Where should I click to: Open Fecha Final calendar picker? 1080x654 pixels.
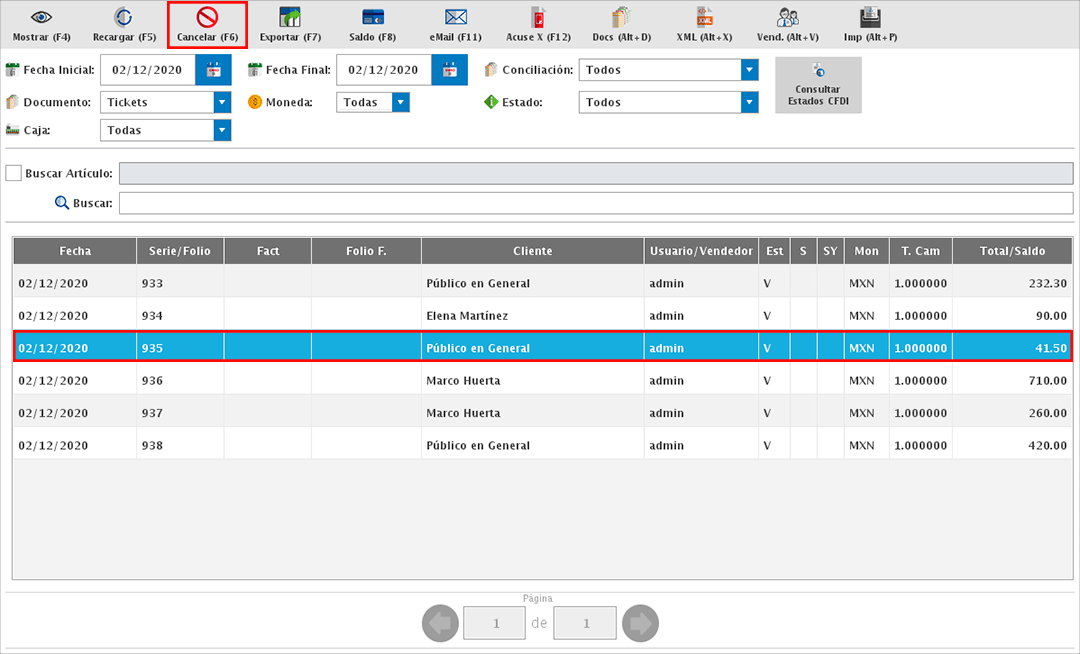(x=449, y=70)
